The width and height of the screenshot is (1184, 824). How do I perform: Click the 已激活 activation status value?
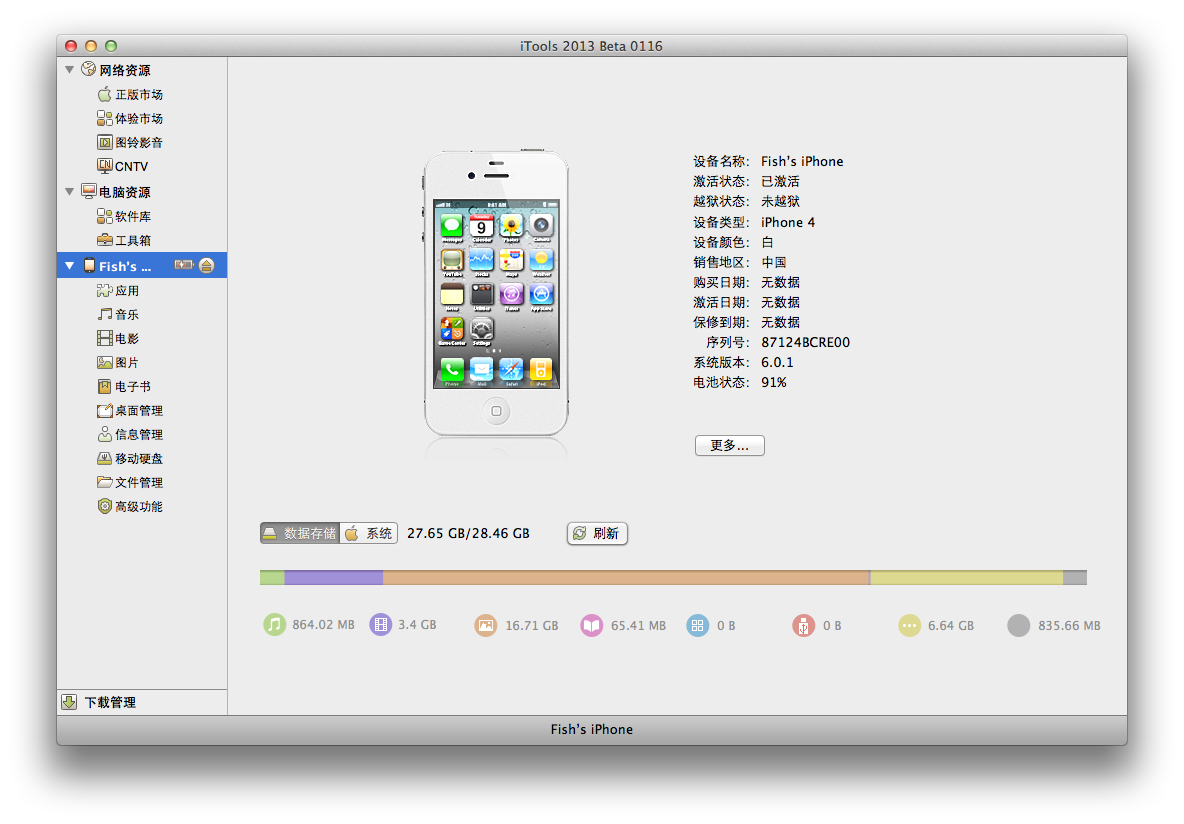(x=780, y=181)
